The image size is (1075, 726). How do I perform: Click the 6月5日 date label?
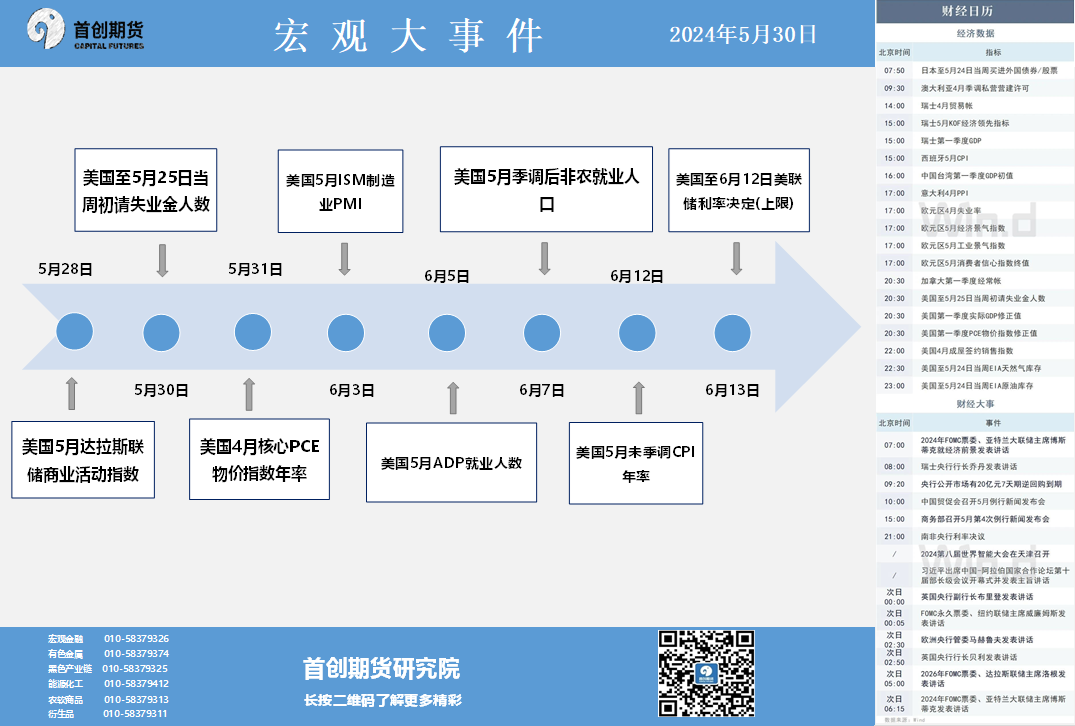pos(446,276)
